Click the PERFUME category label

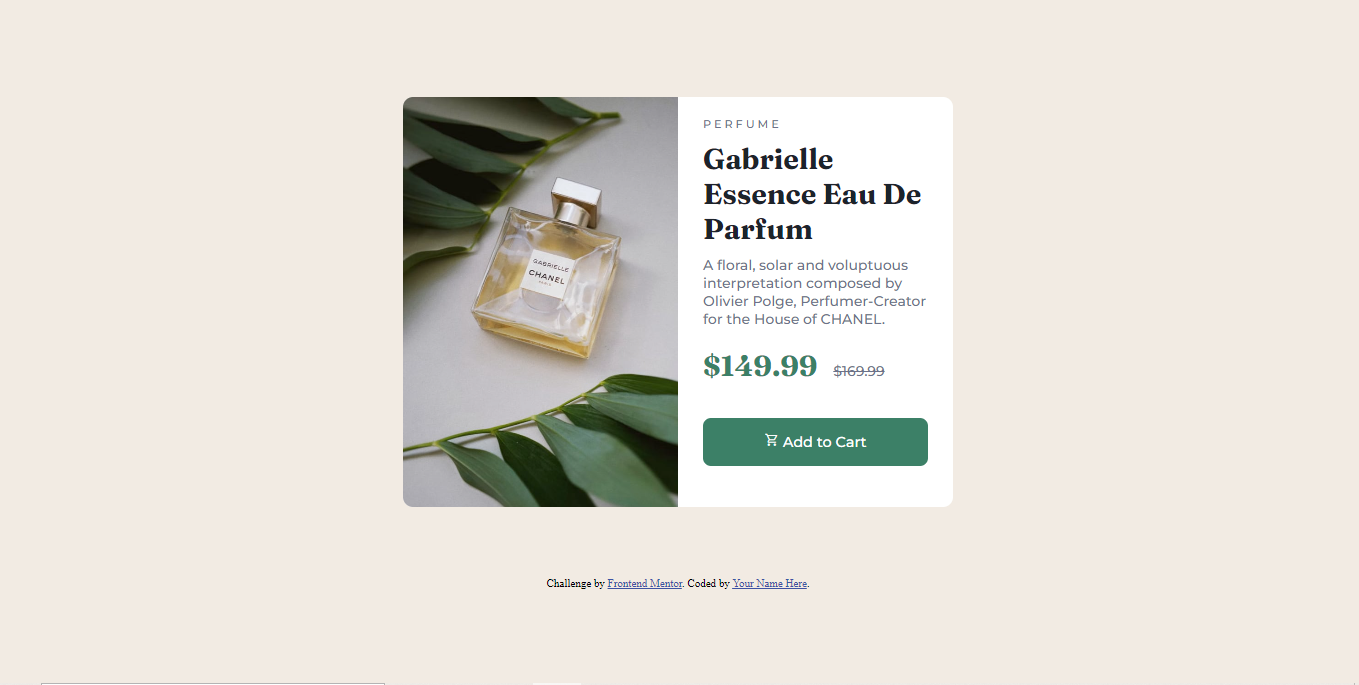click(742, 124)
